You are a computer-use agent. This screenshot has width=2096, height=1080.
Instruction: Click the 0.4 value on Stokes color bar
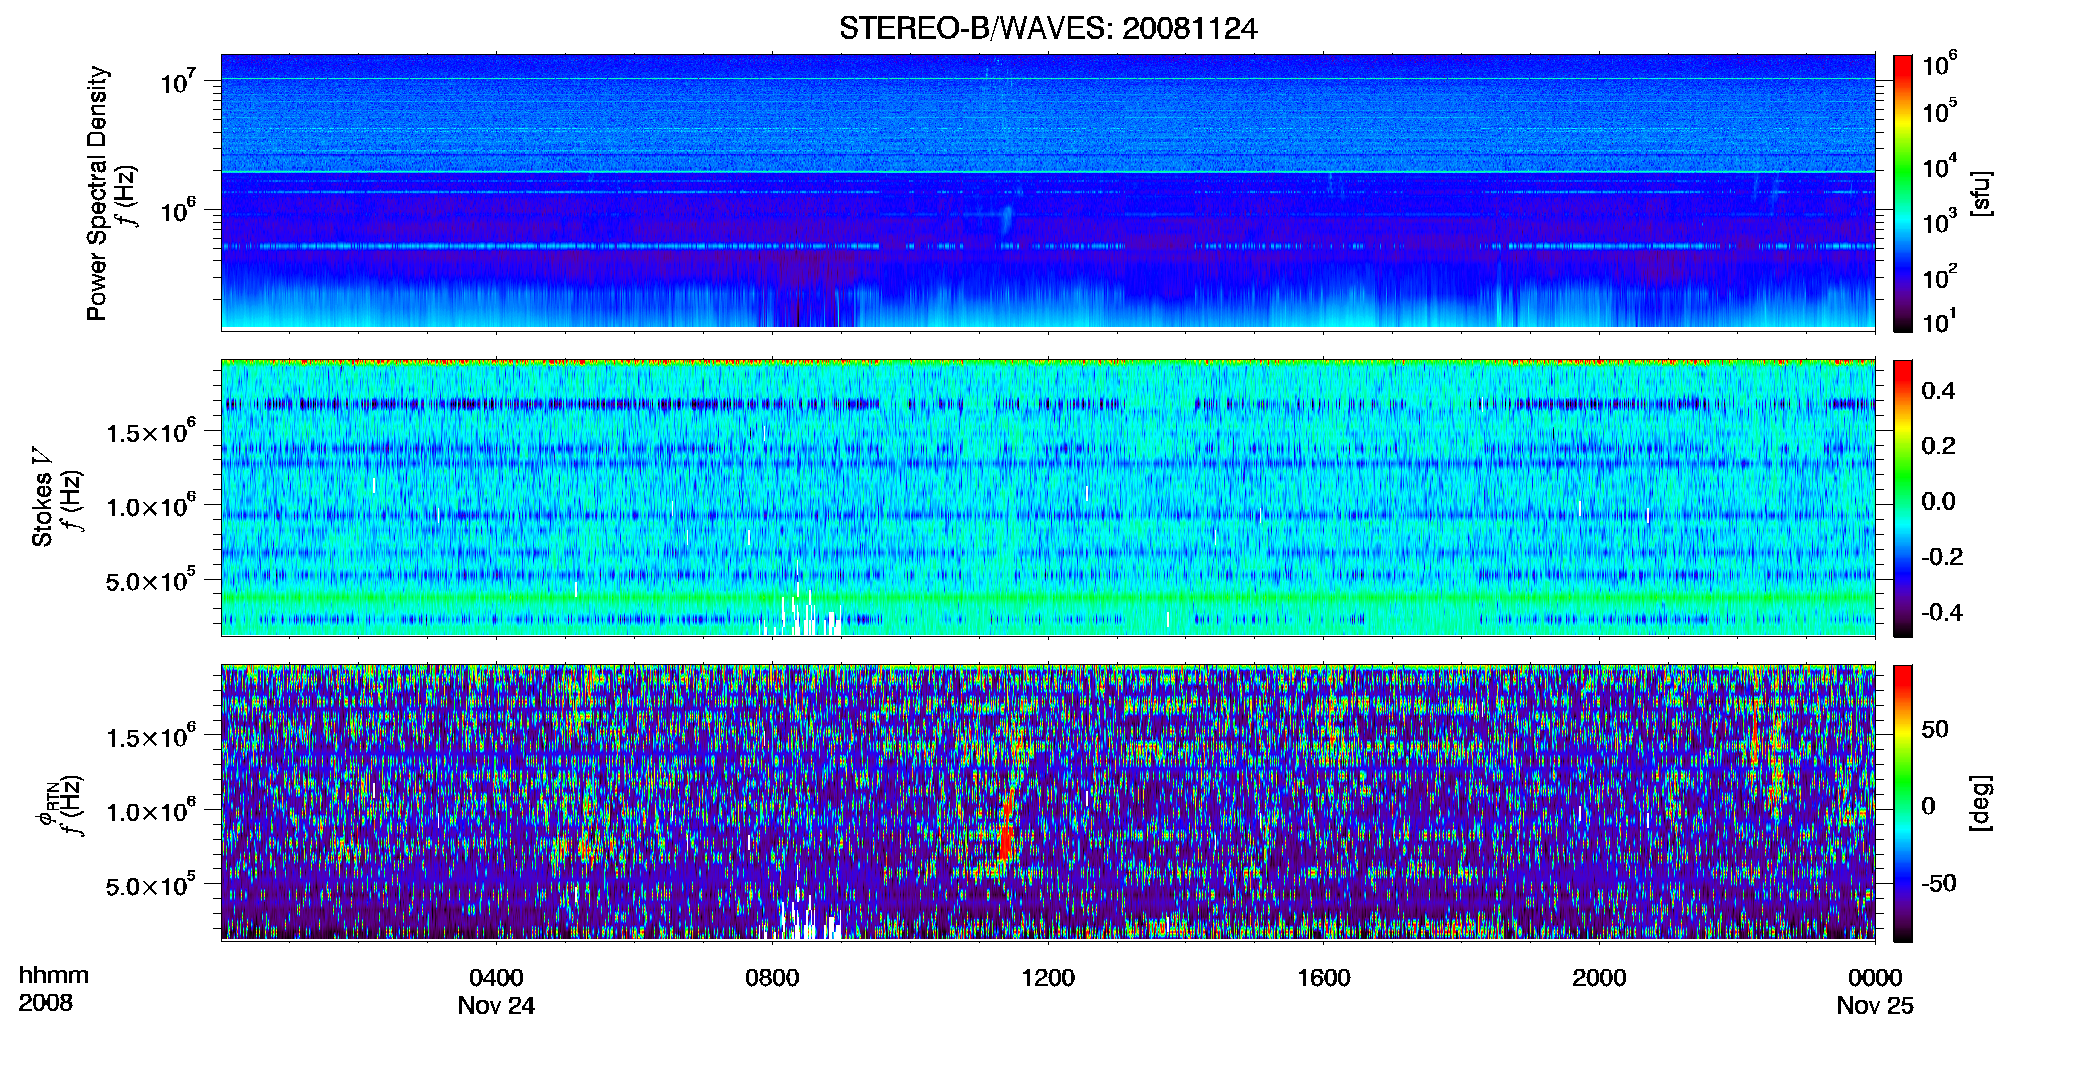[x=1938, y=391]
